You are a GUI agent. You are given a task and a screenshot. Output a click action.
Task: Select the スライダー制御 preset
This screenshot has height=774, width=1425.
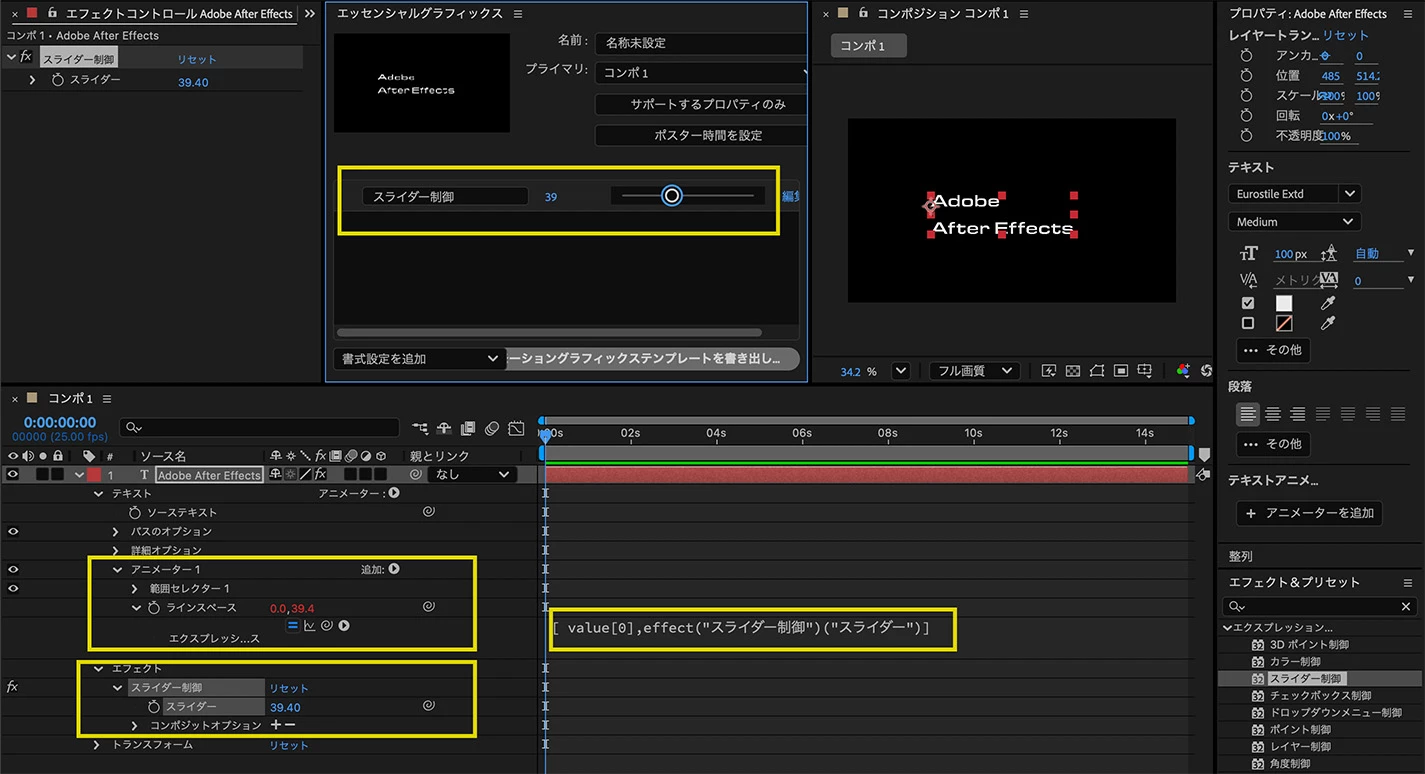coord(1305,679)
